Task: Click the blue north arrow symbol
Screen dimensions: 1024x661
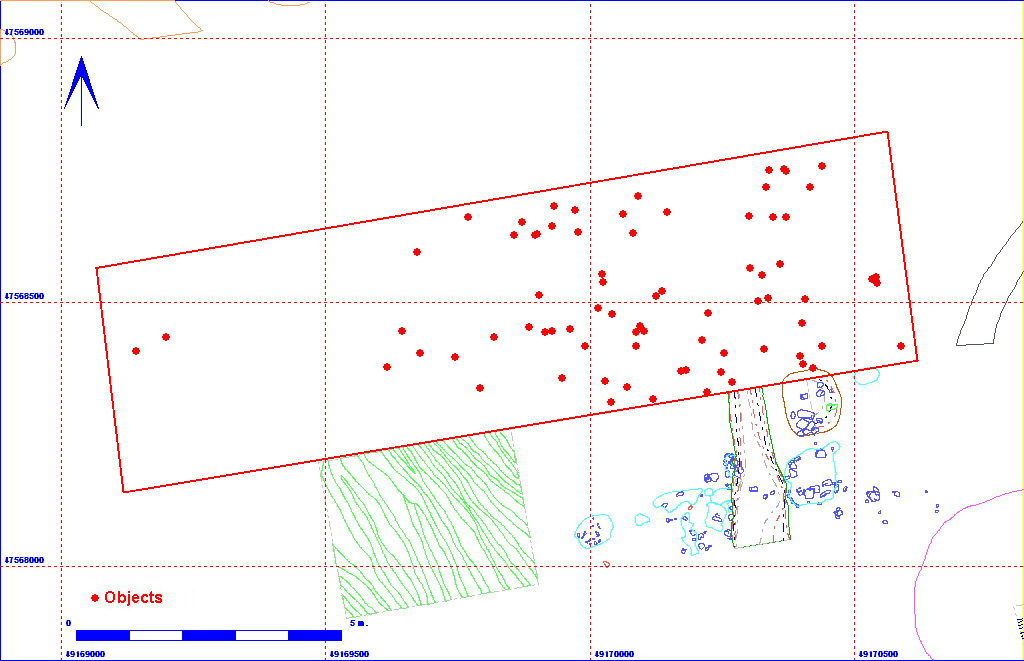Action: [x=81, y=90]
